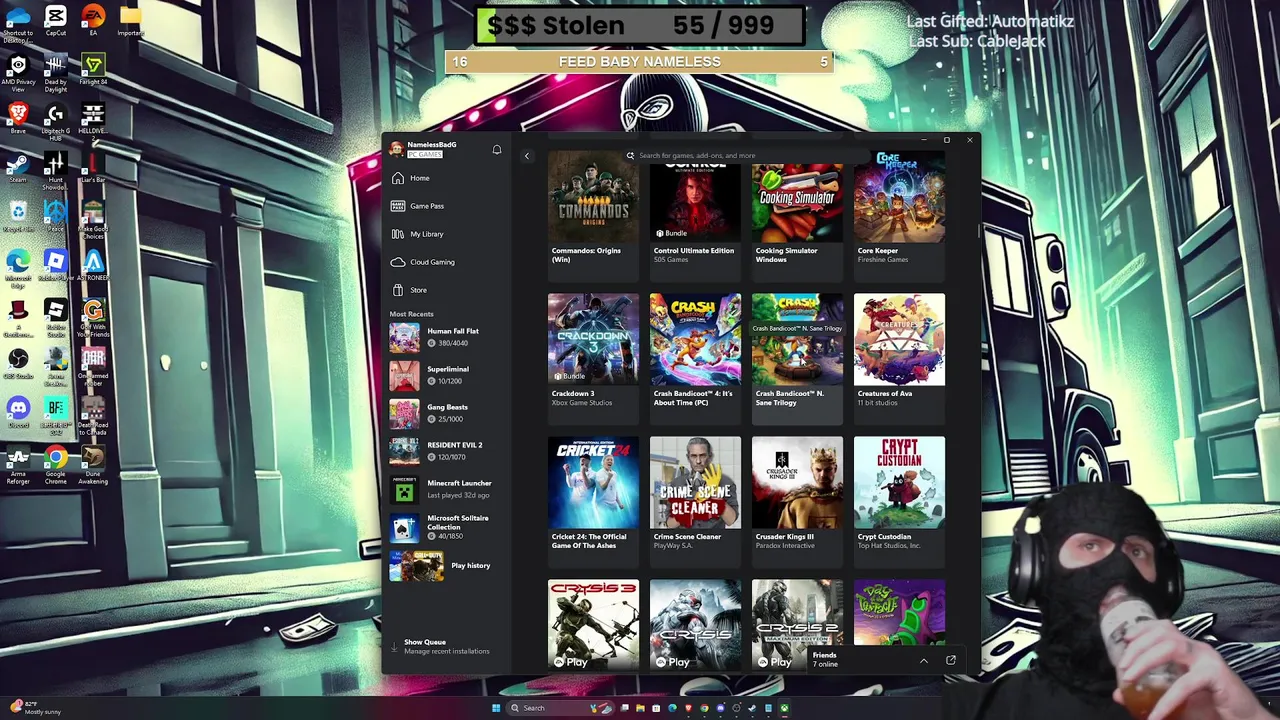The height and width of the screenshot is (720, 1280).
Task: Open Arma Reforger desktop icon
Action: [x=18, y=466]
